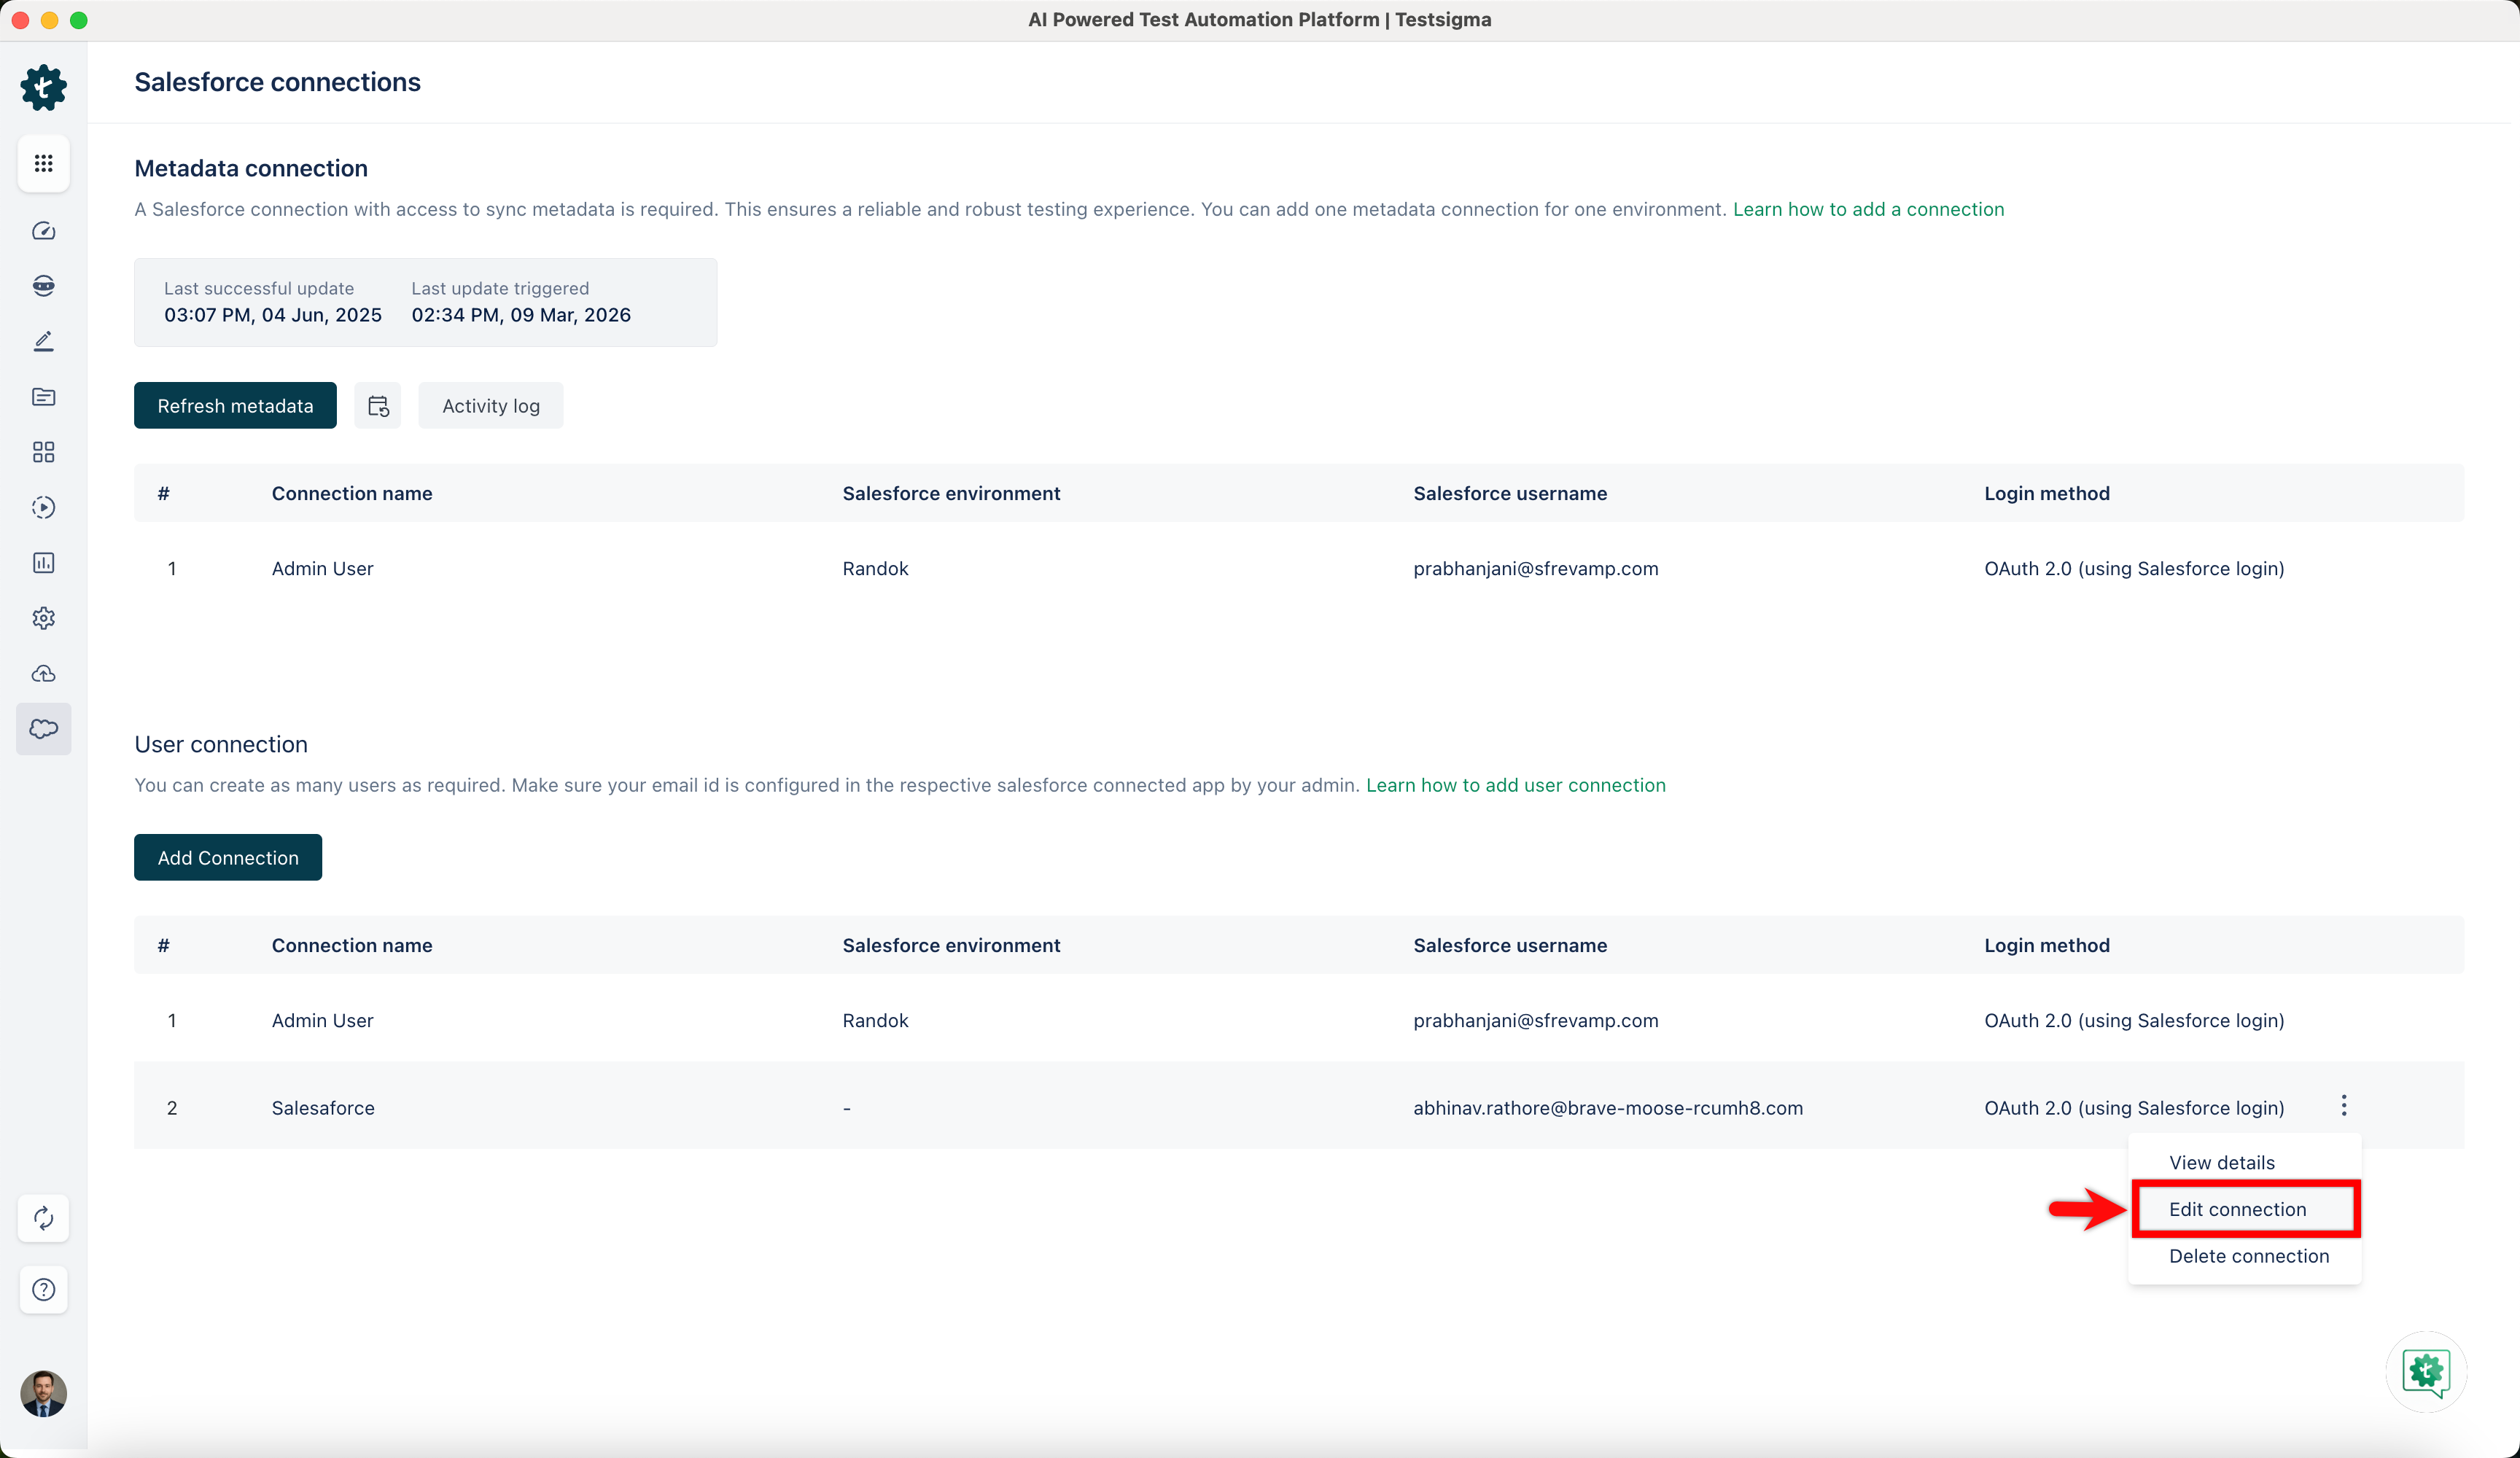This screenshot has width=2520, height=1458.
Task: Click Salesforce username header in metadata table
Action: coord(1510,493)
